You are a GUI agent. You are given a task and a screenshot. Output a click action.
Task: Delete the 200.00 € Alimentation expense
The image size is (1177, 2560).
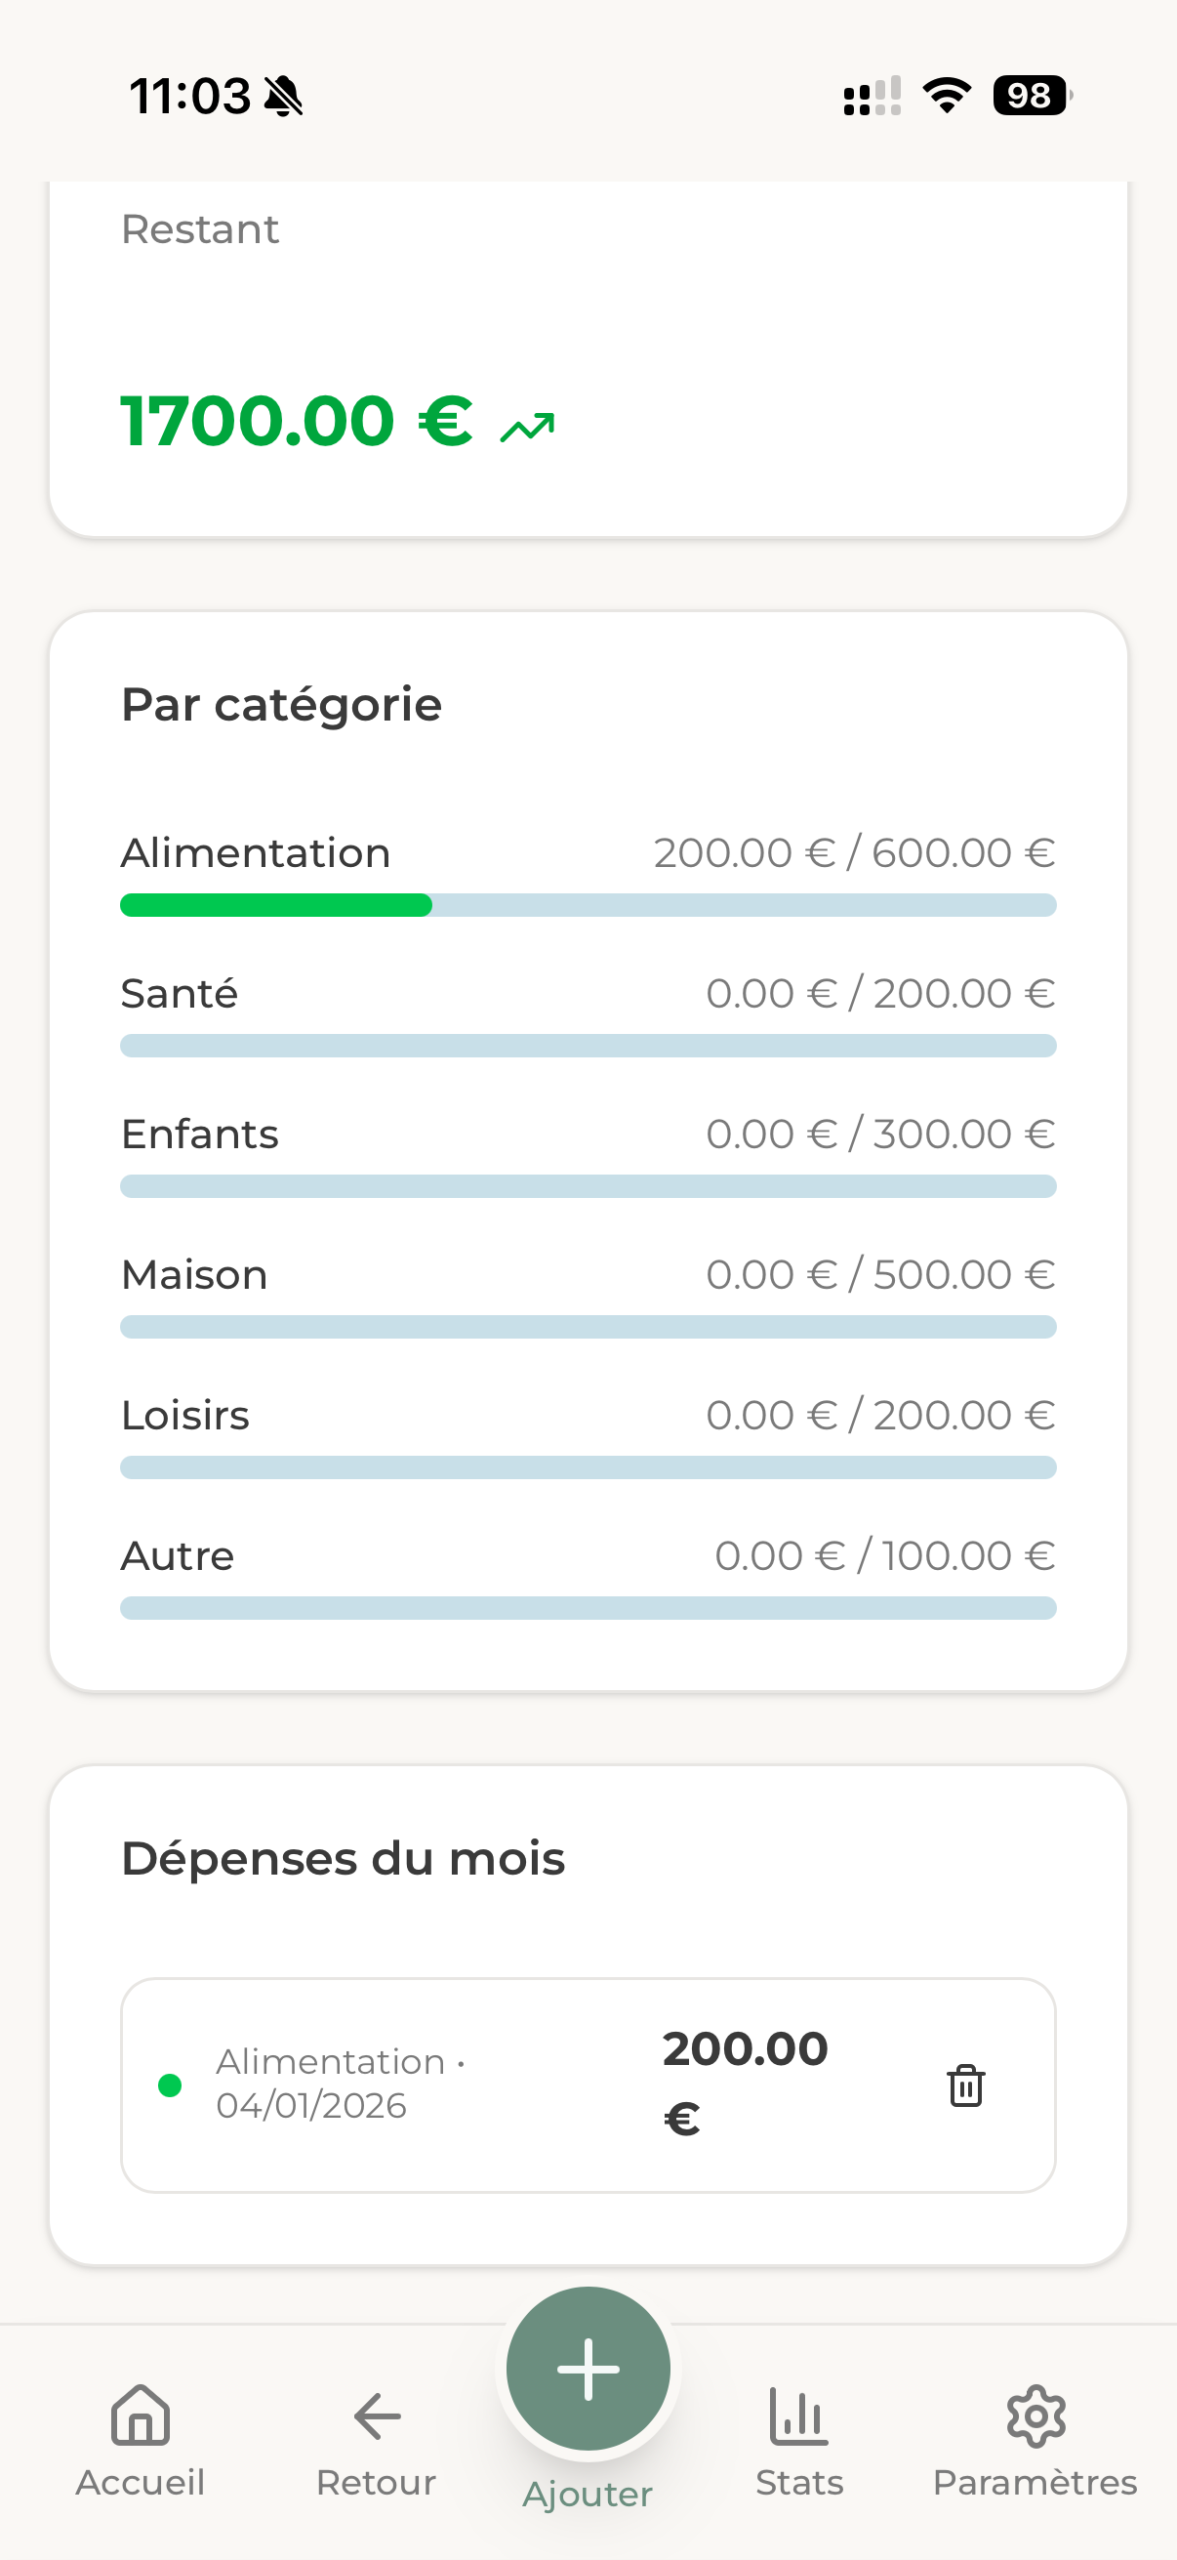pyautogui.click(x=965, y=2085)
